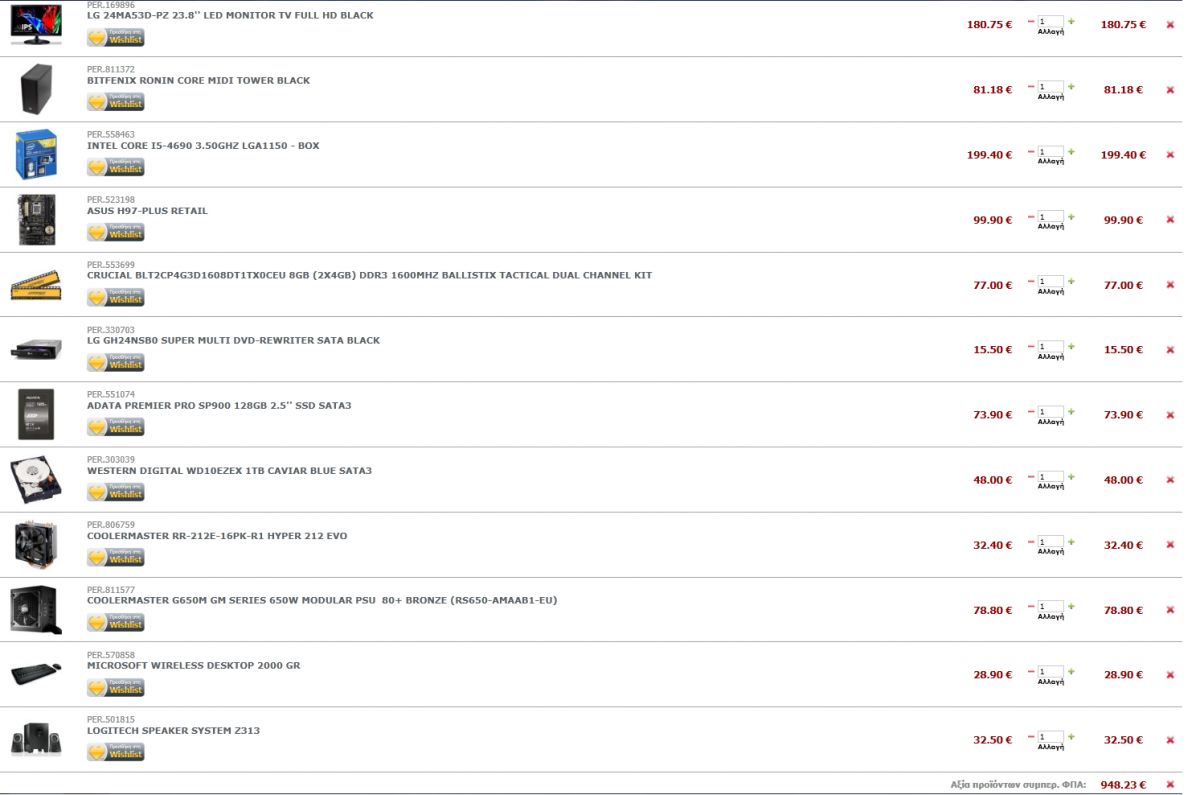Increase quantity of Bitfenix Ronin tower
Screen dimensions: 1200x795
click(1071, 86)
